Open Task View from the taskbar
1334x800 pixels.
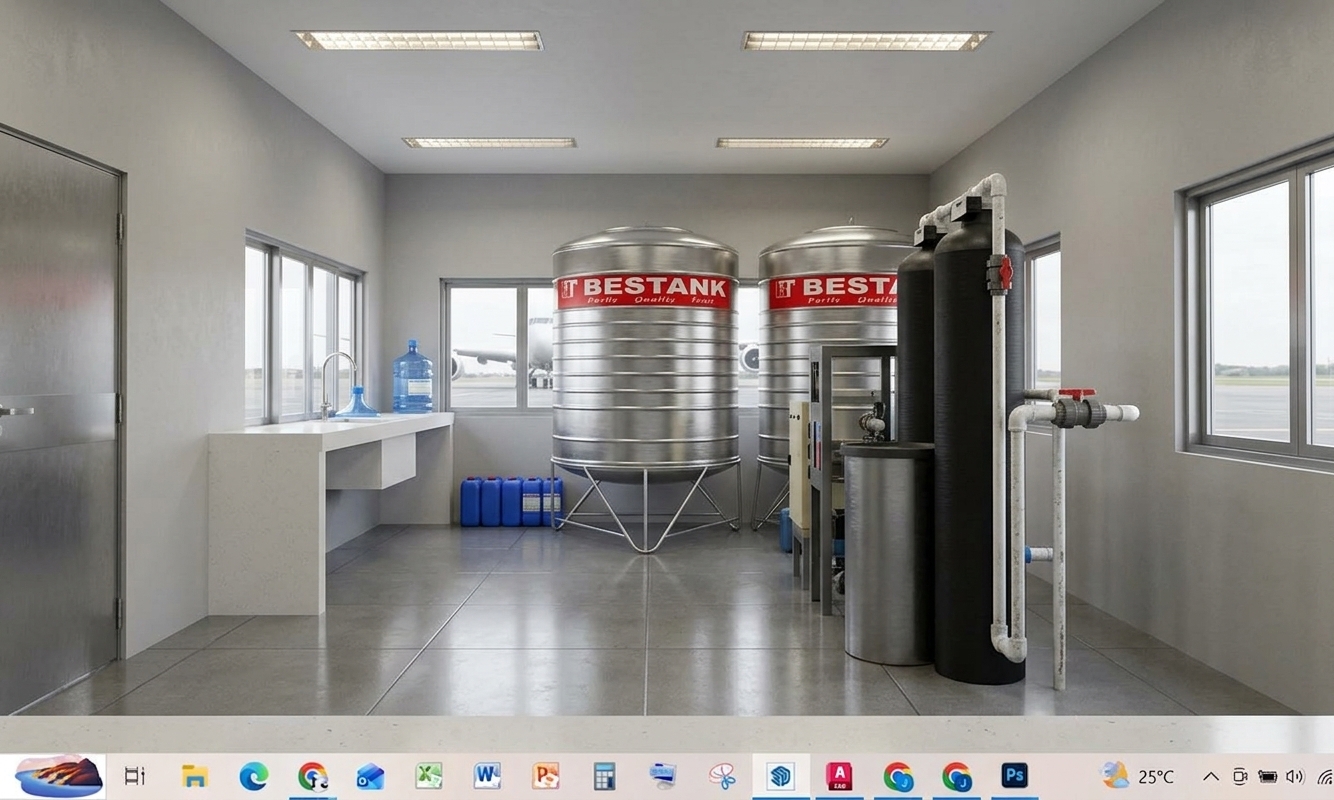(134, 776)
